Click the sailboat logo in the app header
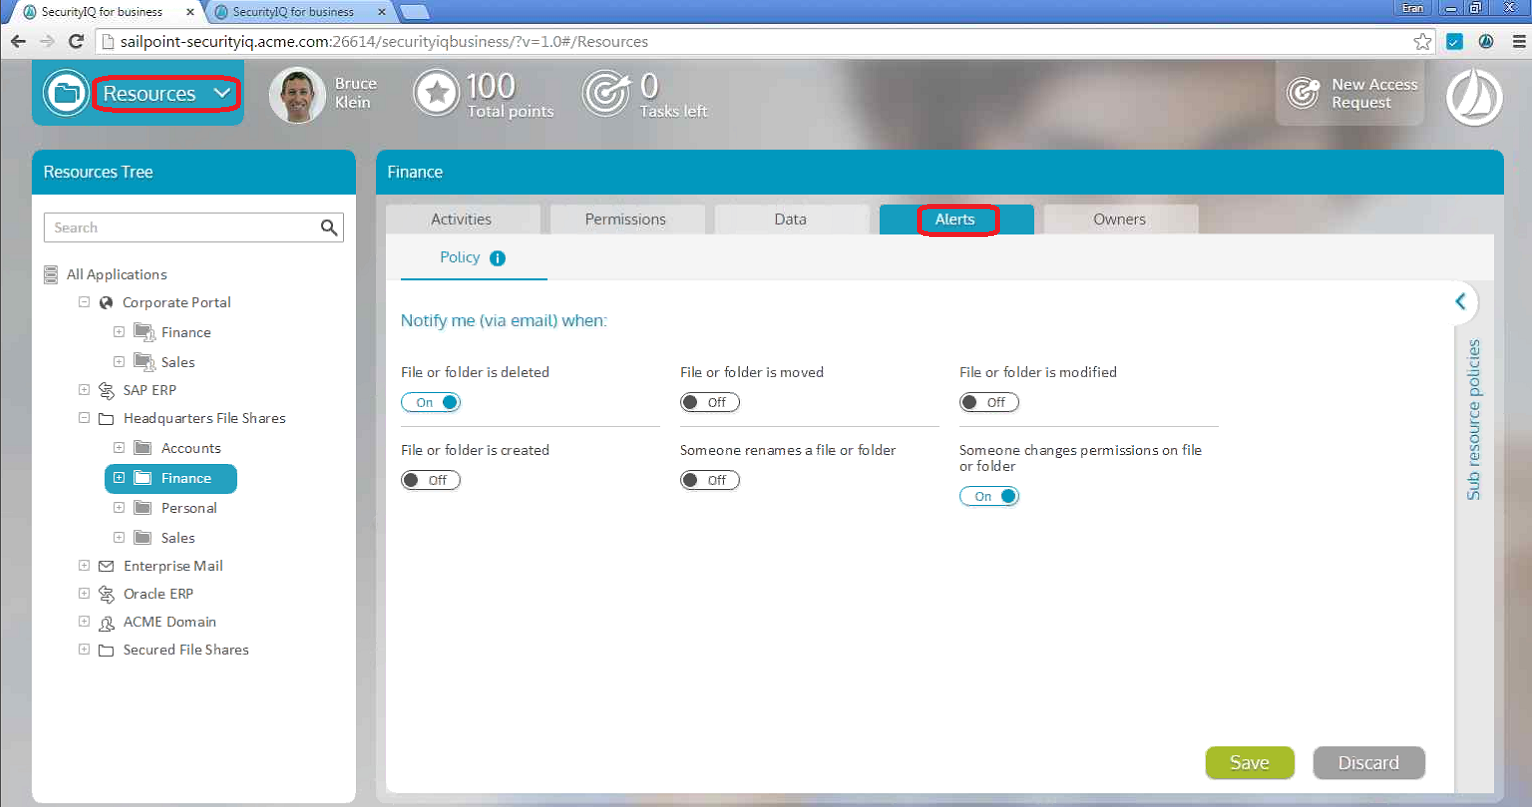The width and height of the screenshot is (1532, 807). click(x=1474, y=97)
